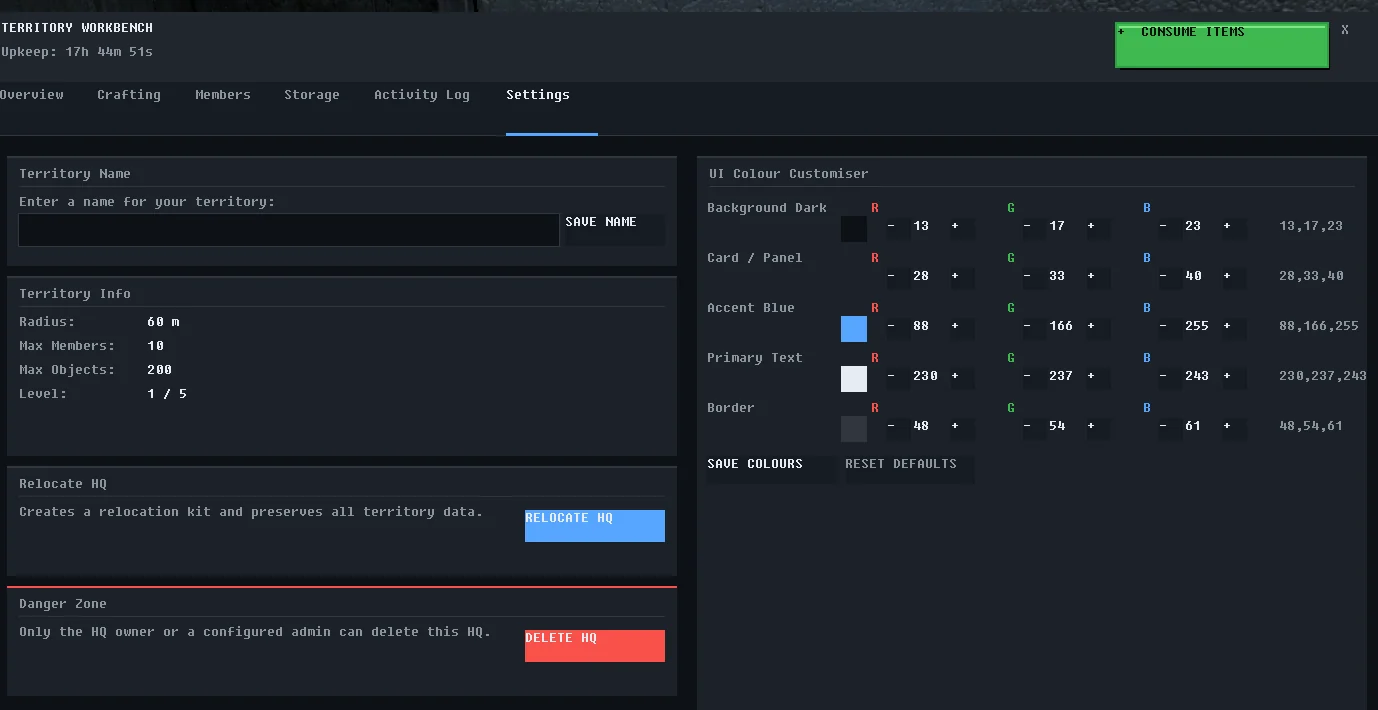Click the Consume Items button

click(x=1222, y=45)
